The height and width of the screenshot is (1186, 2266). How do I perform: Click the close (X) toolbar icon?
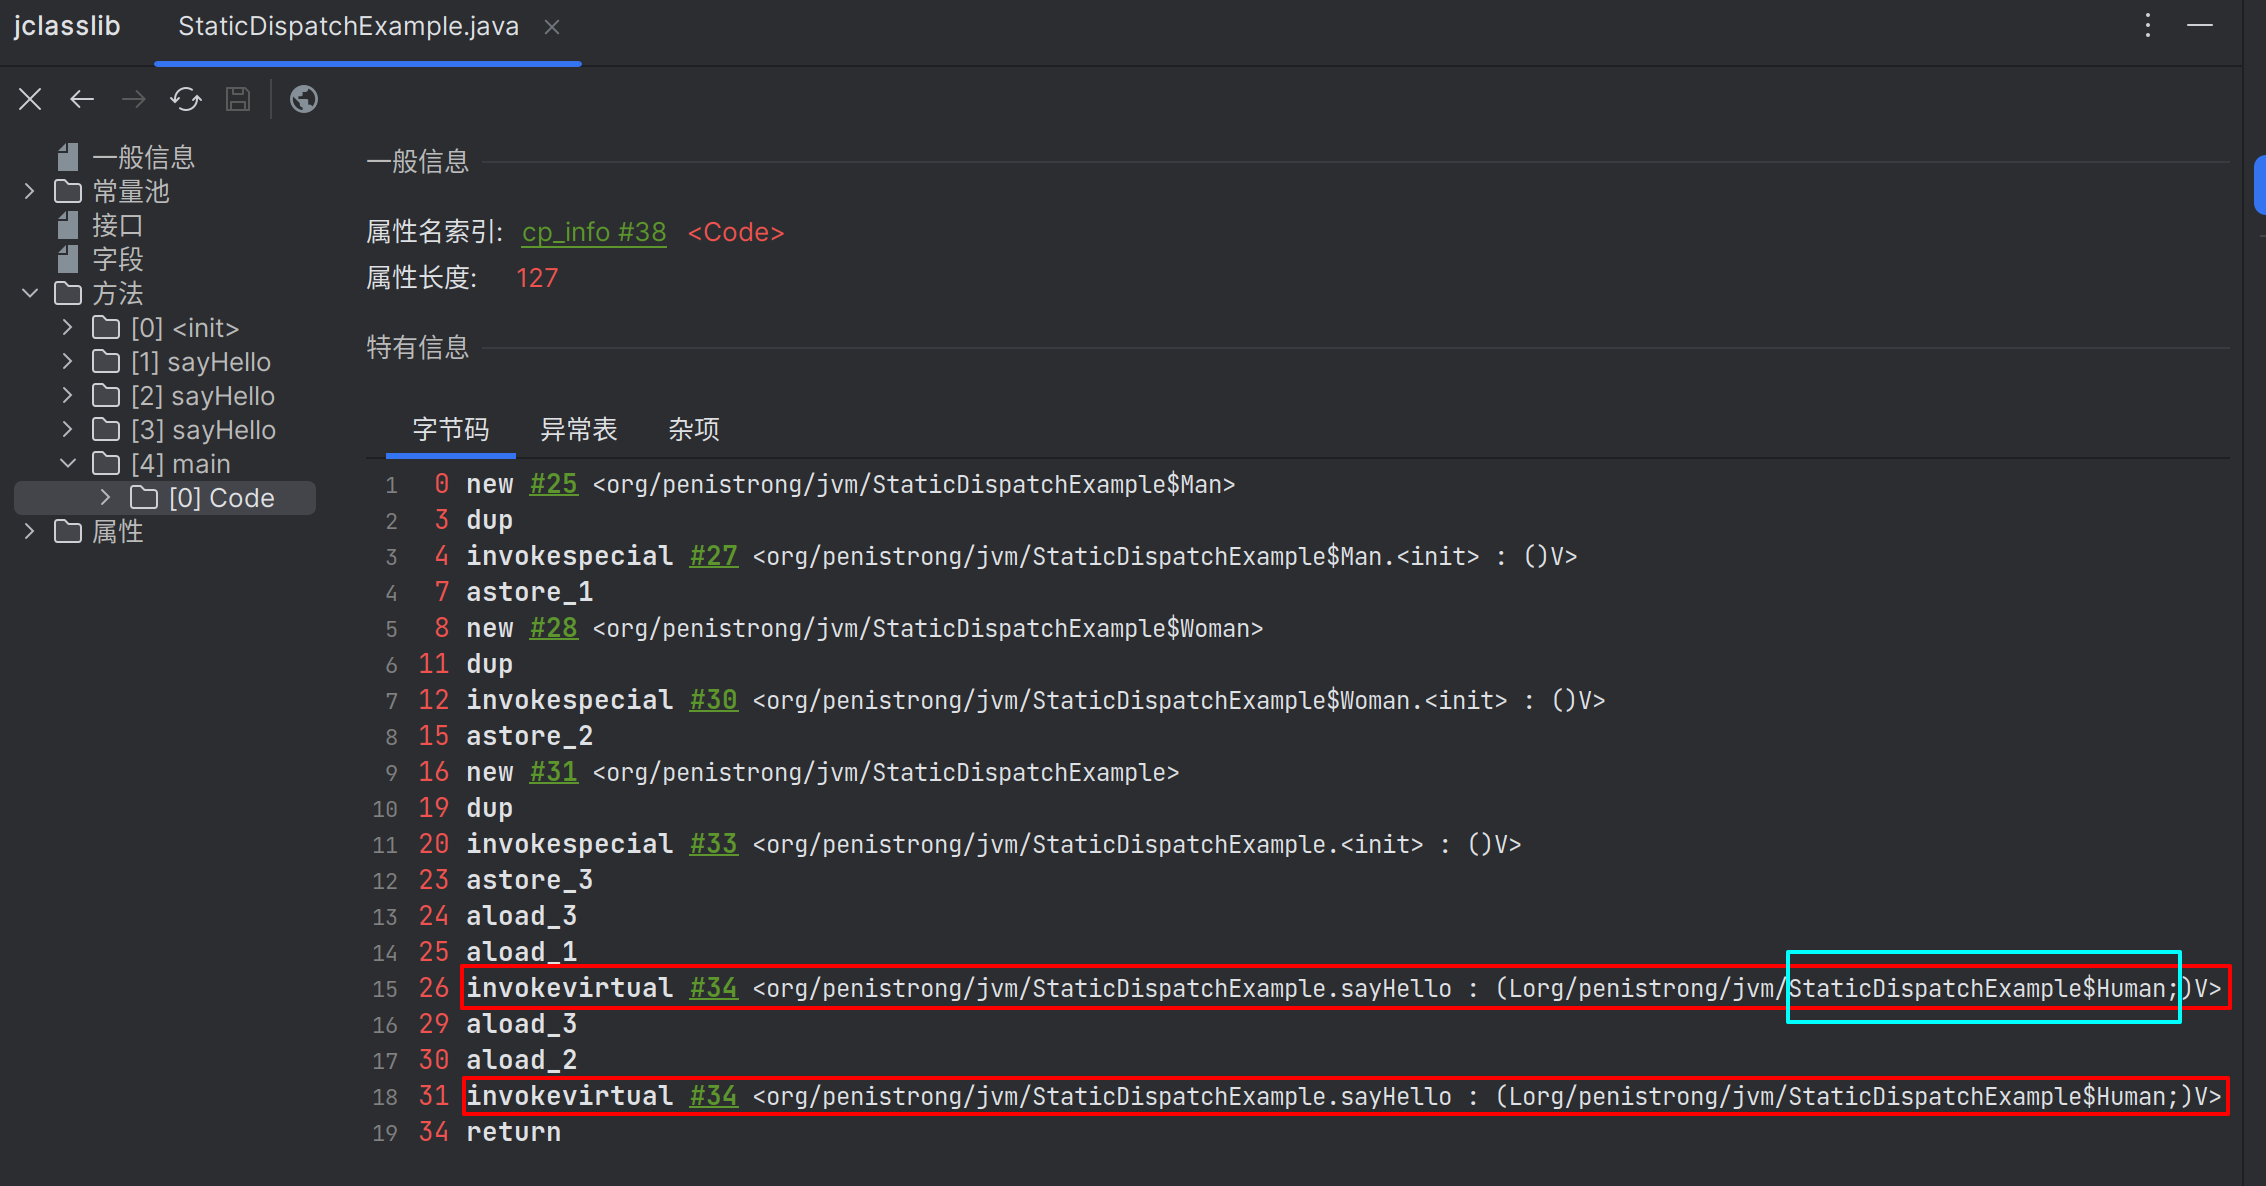pyautogui.click(x=30, y=99)
